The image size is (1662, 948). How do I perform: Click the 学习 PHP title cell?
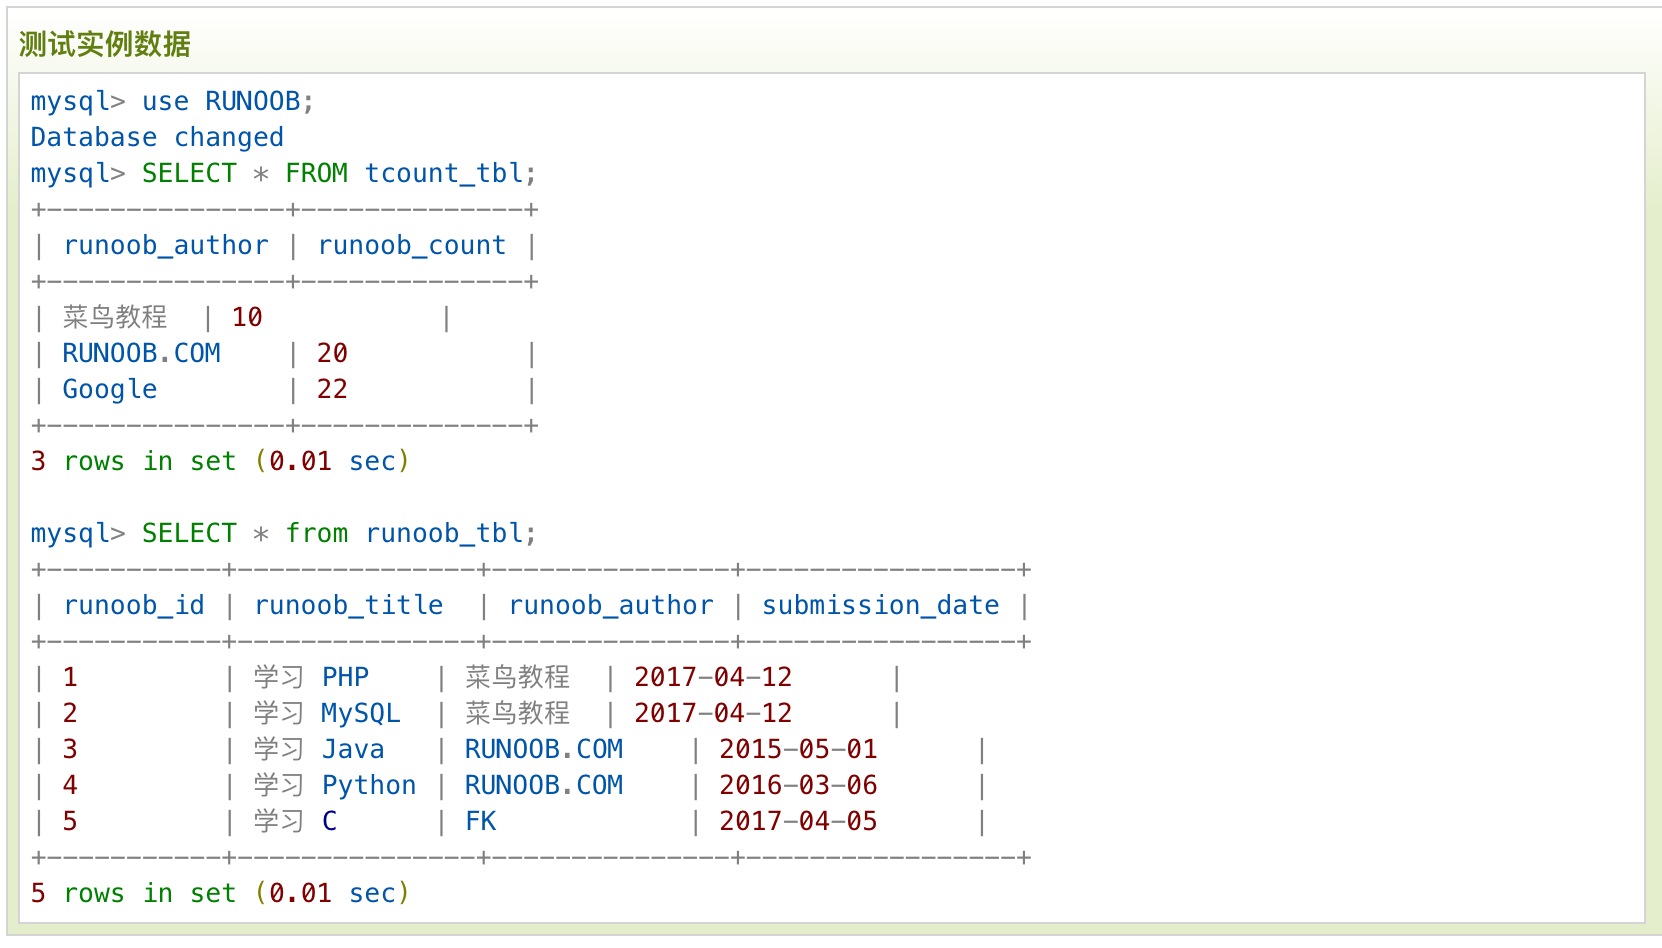click(x=311, y=677)
